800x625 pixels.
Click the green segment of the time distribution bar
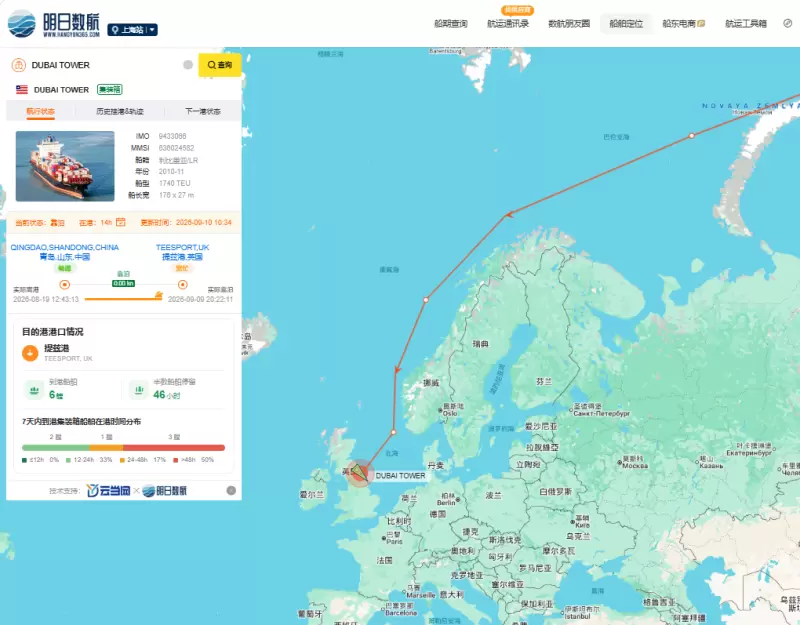[56, 448]
